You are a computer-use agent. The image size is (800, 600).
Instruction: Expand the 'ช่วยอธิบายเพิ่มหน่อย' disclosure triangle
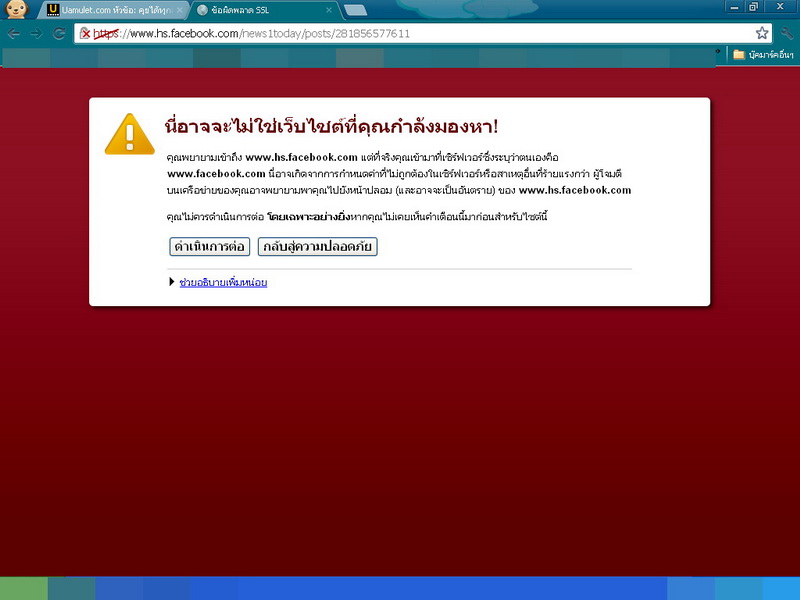172,282
